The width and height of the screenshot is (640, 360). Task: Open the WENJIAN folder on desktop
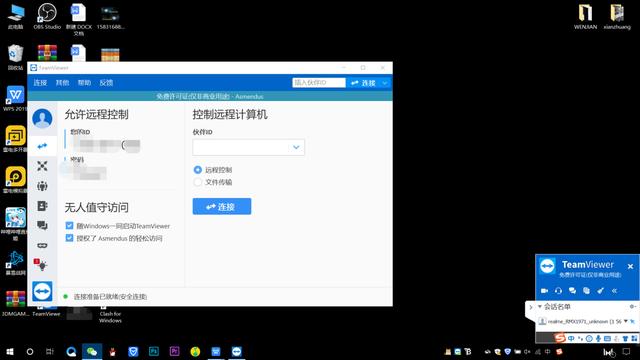(x=585, y=16)
